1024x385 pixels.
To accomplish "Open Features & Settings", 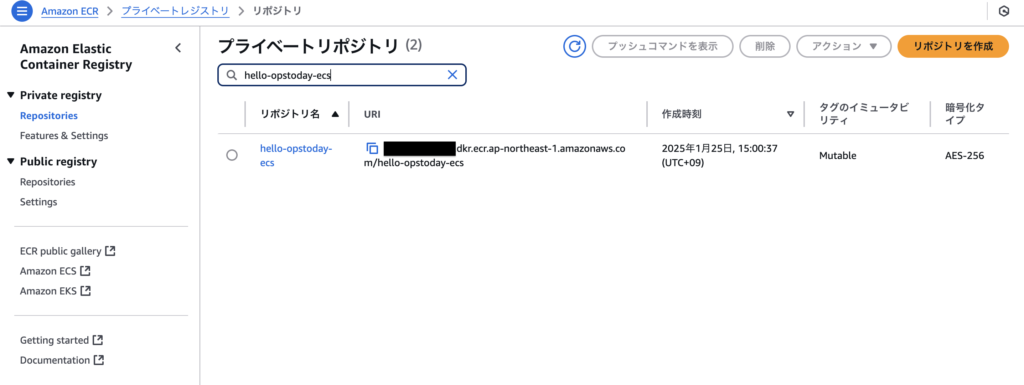I will pos(64,136).
